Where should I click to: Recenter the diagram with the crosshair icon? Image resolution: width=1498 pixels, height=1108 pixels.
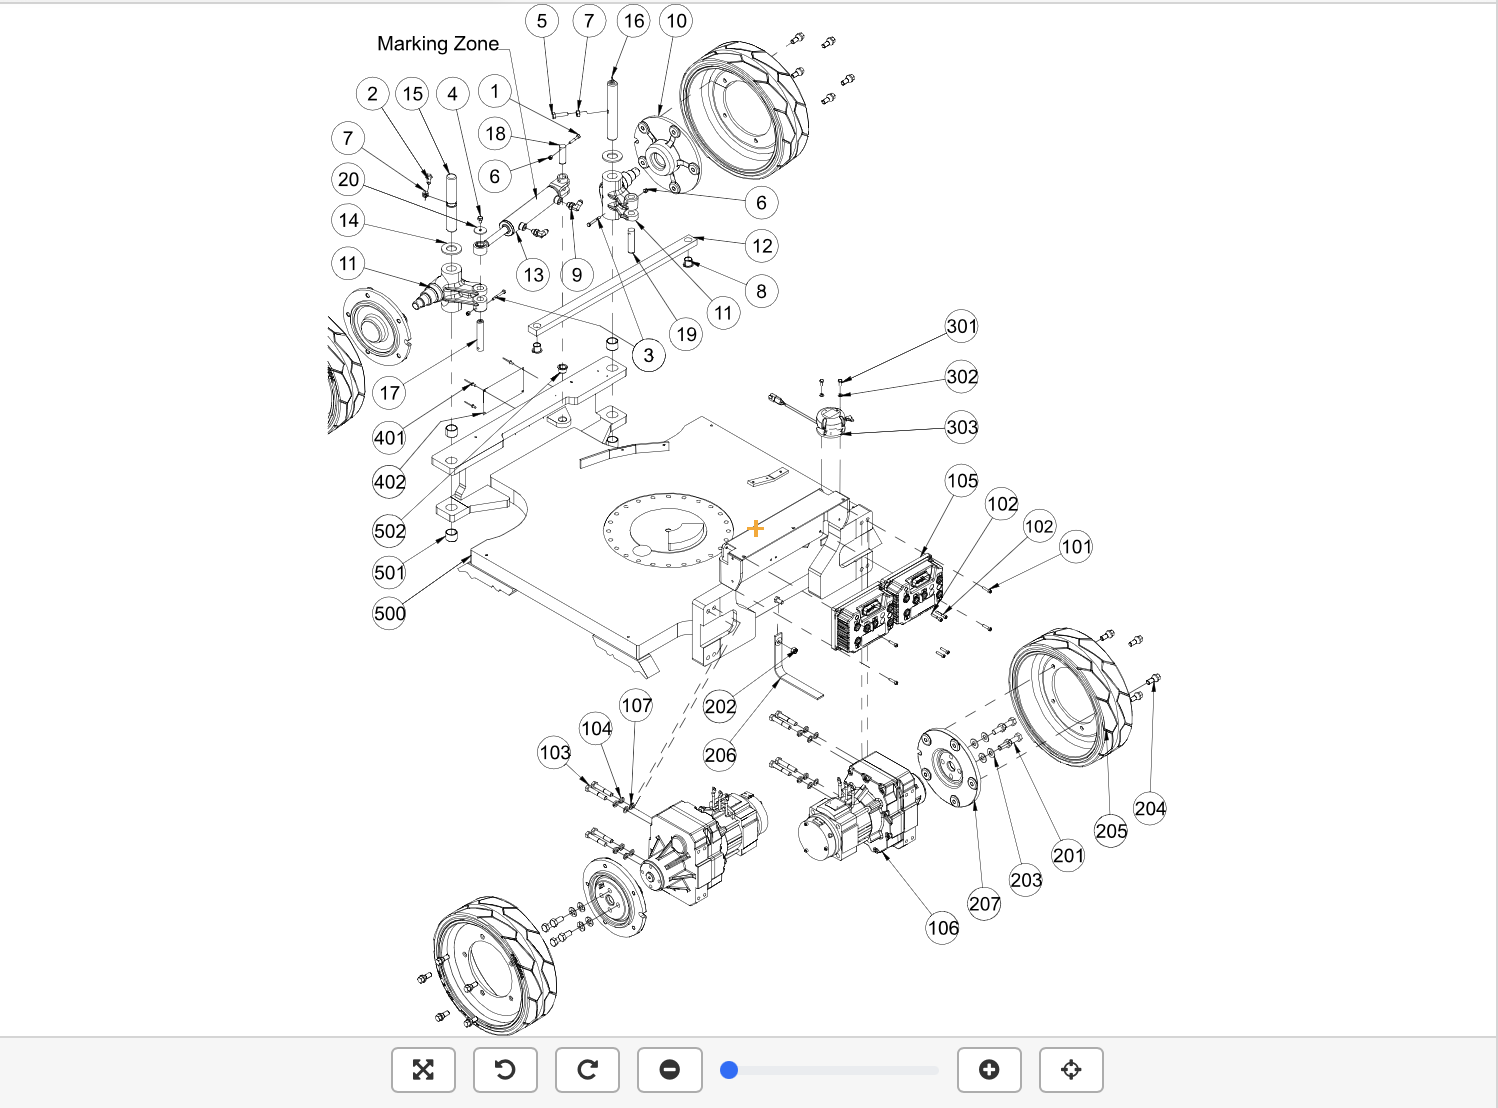[1071, 1070]
